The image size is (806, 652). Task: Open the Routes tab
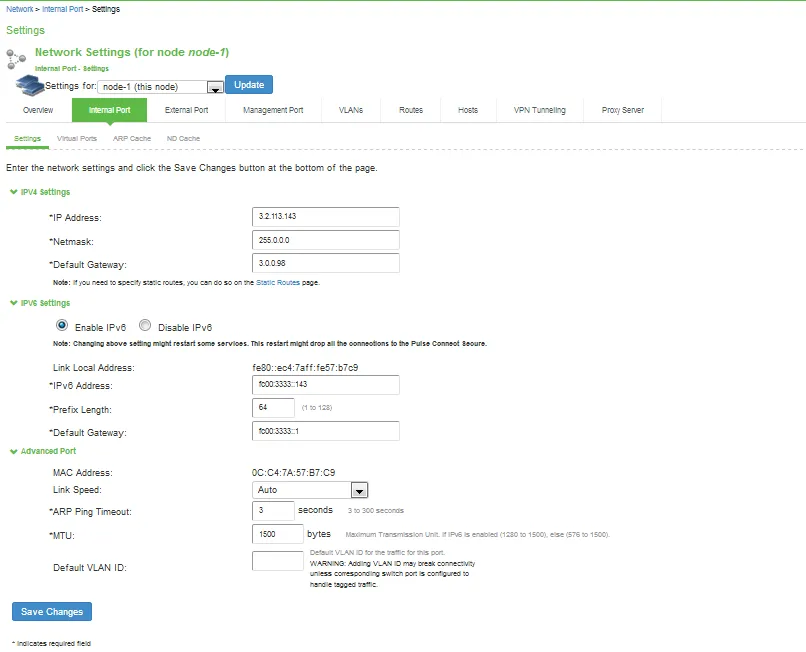click(411, 110)
